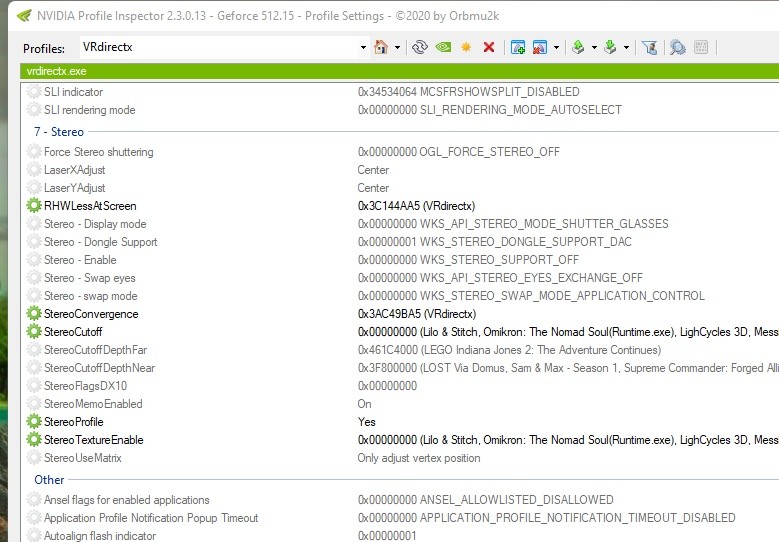779x542 pixels.
Task: Click the LaserXAdjust value Center
Action: (373, 170)
